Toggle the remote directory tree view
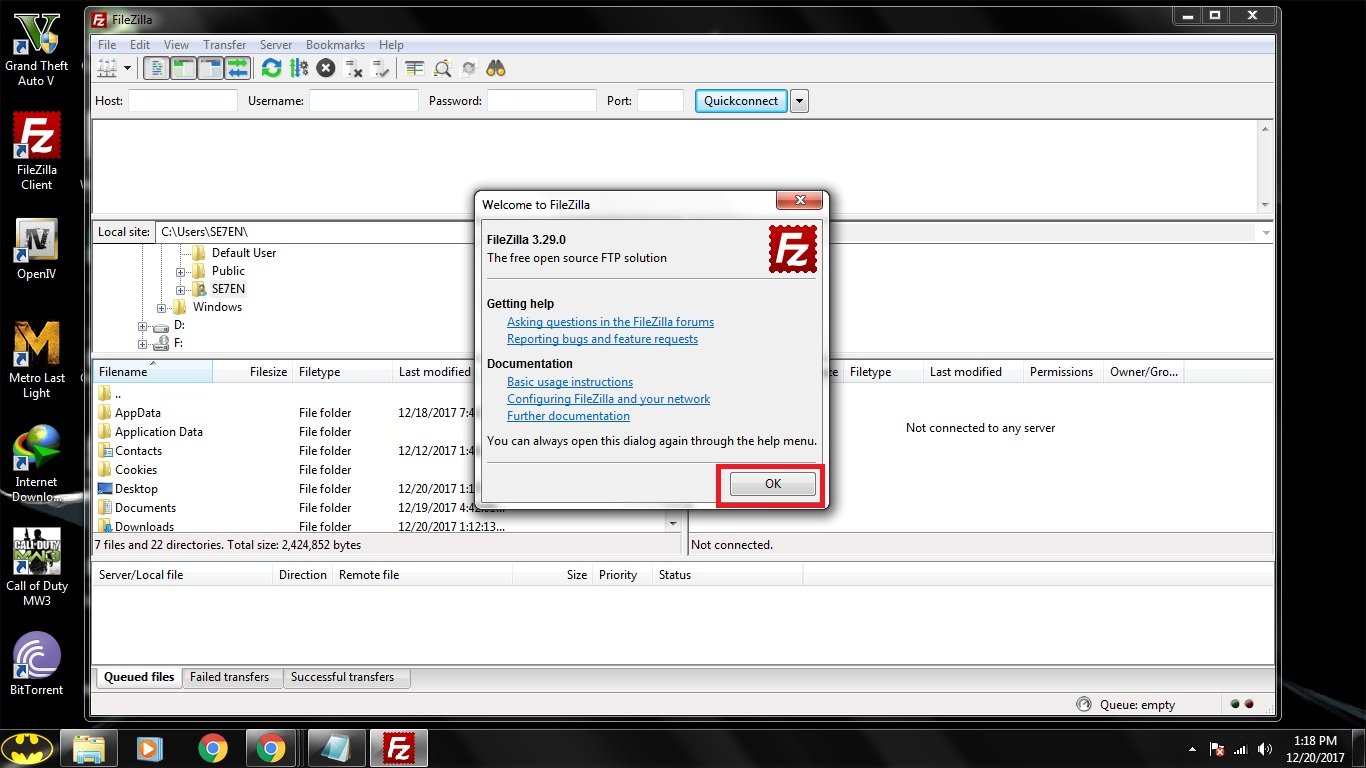1366x768 pixels. tap(210, 68)
